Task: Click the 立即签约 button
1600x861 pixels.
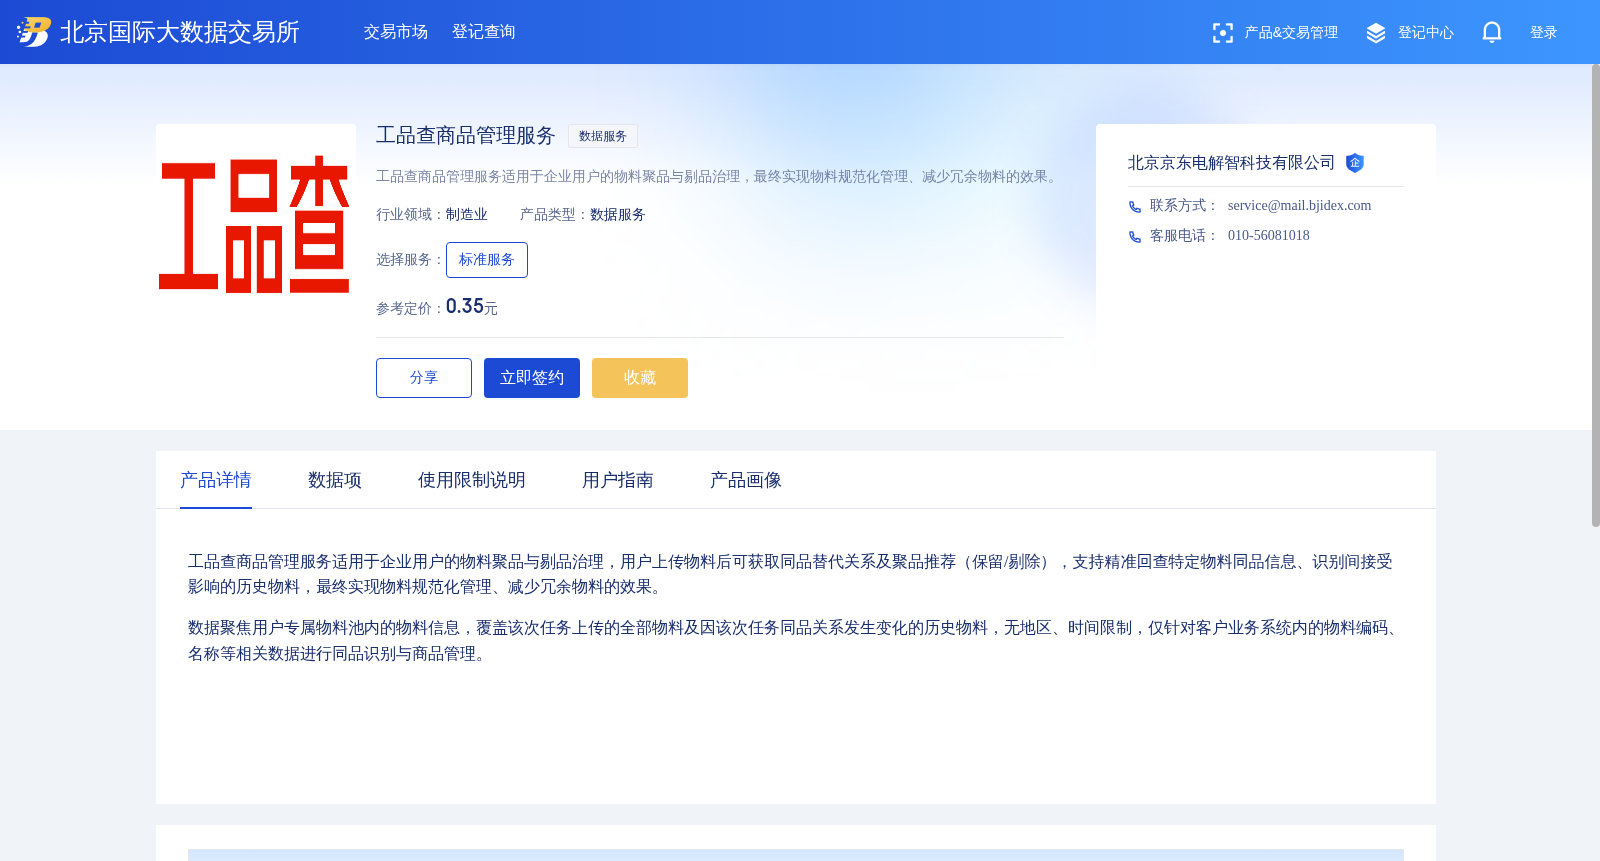Action: [x=532, y=378]
